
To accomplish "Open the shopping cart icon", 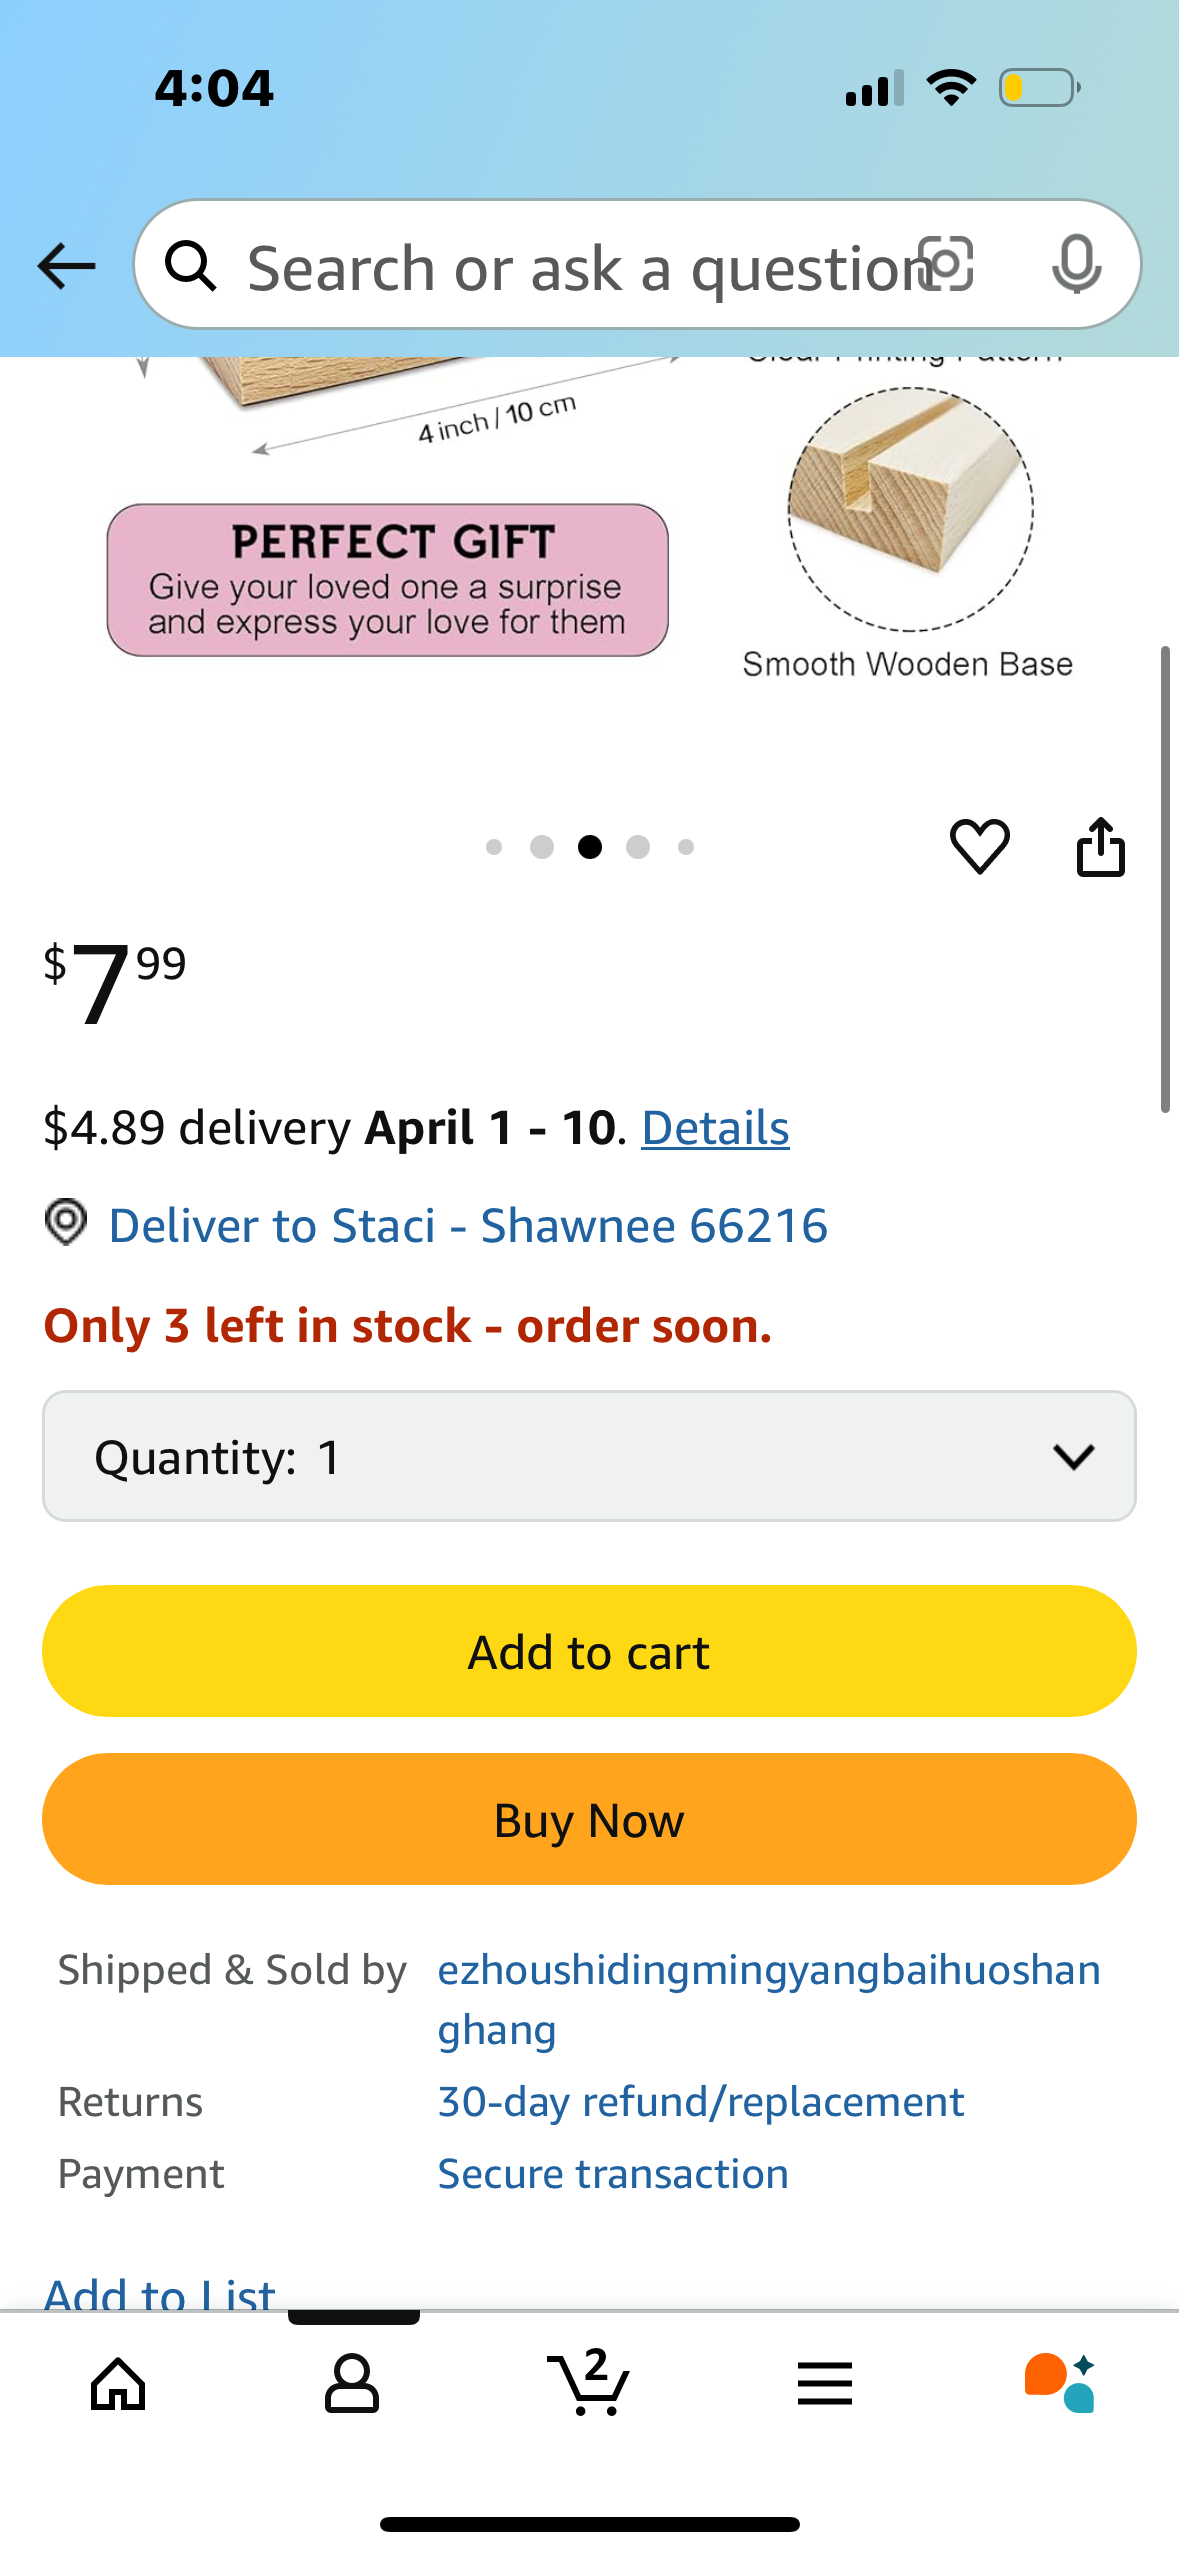I will click(589, 2383).
